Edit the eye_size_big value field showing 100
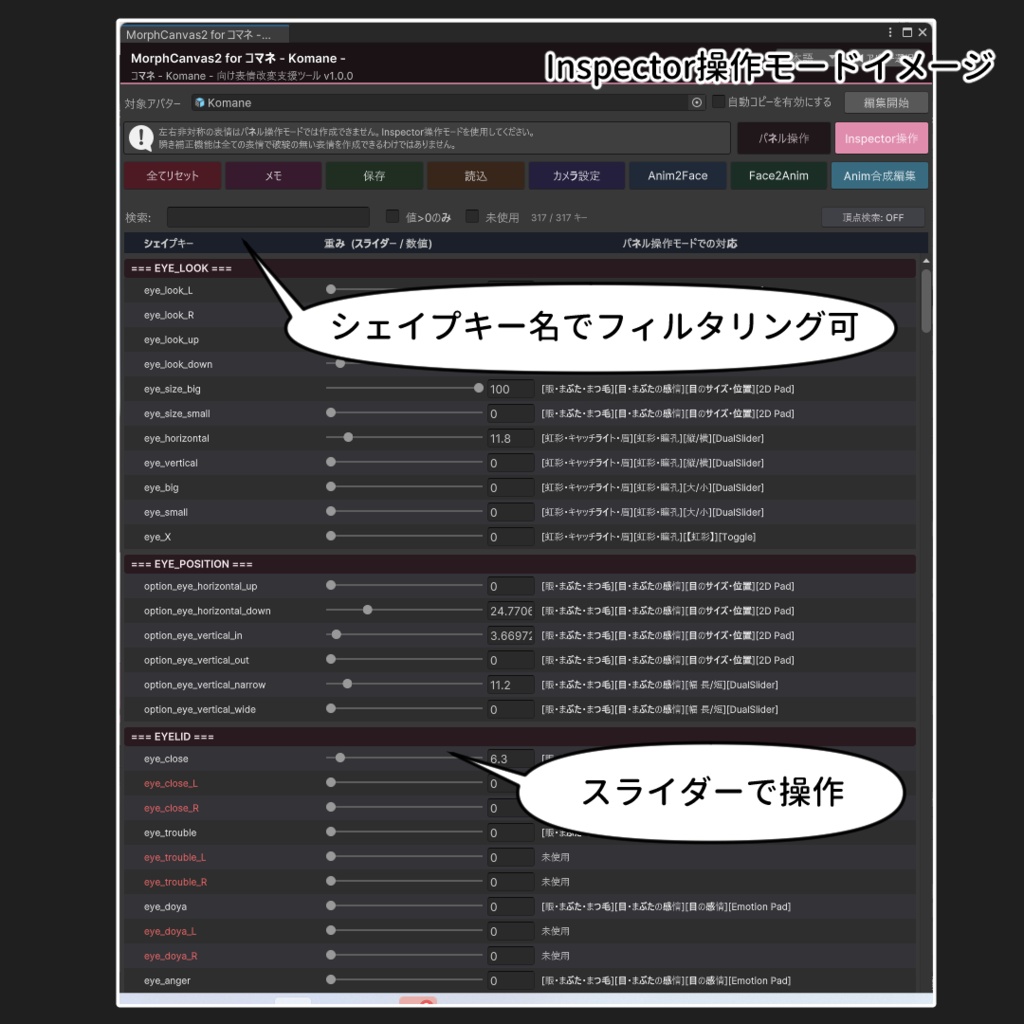 [x=511, y=389]
